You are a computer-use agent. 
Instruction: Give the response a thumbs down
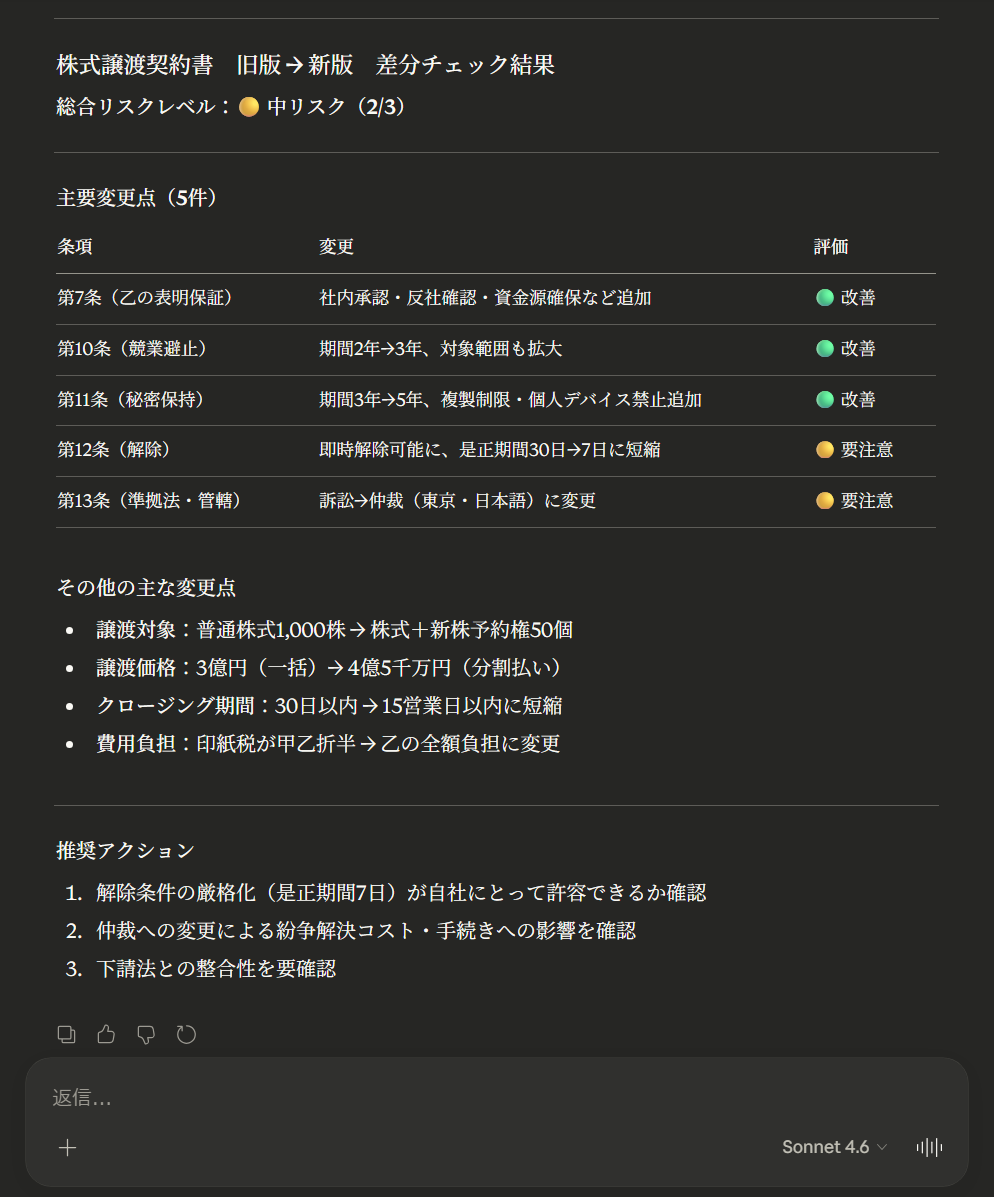[x=145, y=1034]
